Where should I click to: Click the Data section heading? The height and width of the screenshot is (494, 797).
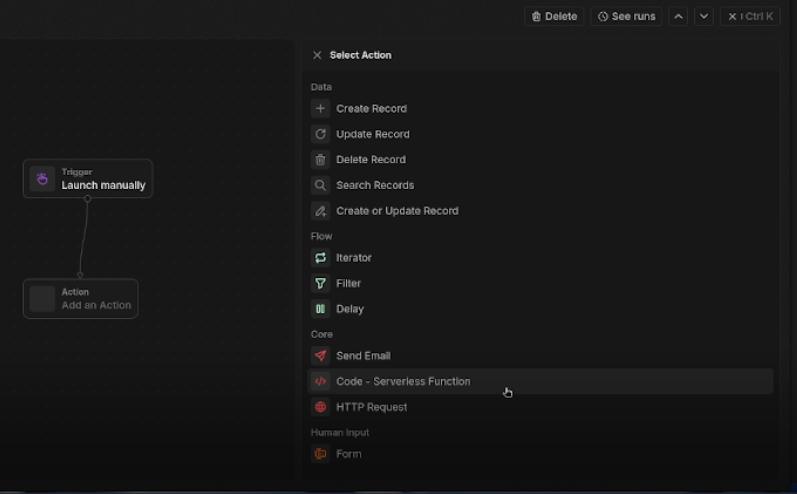click(321, 87)
